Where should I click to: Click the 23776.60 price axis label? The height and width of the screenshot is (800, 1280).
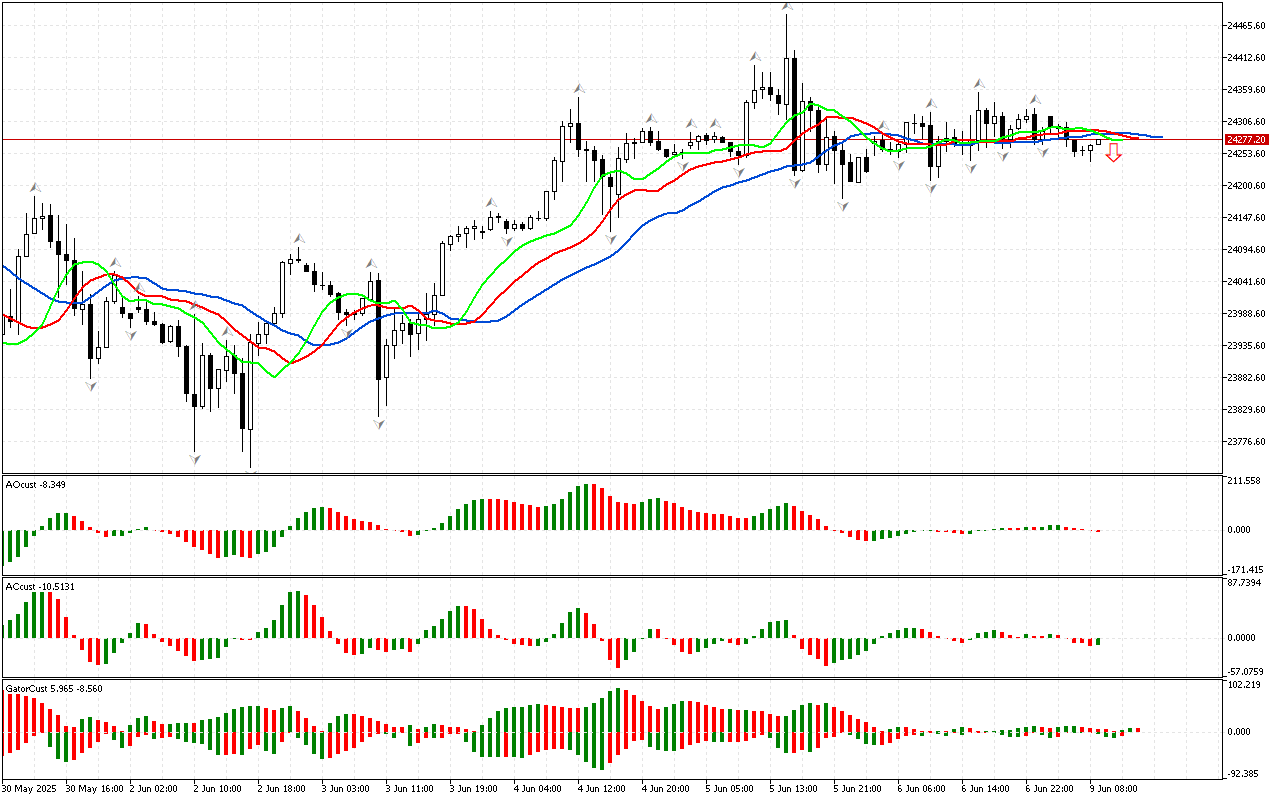pos(1246,442)
